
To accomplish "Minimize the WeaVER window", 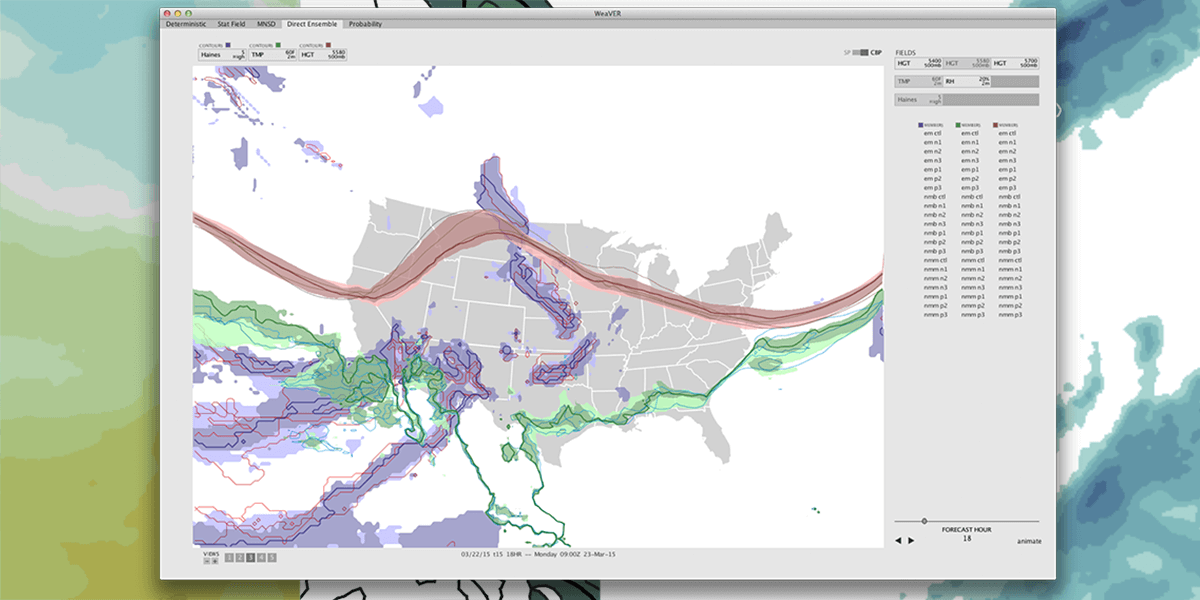I will coord(179,12).
